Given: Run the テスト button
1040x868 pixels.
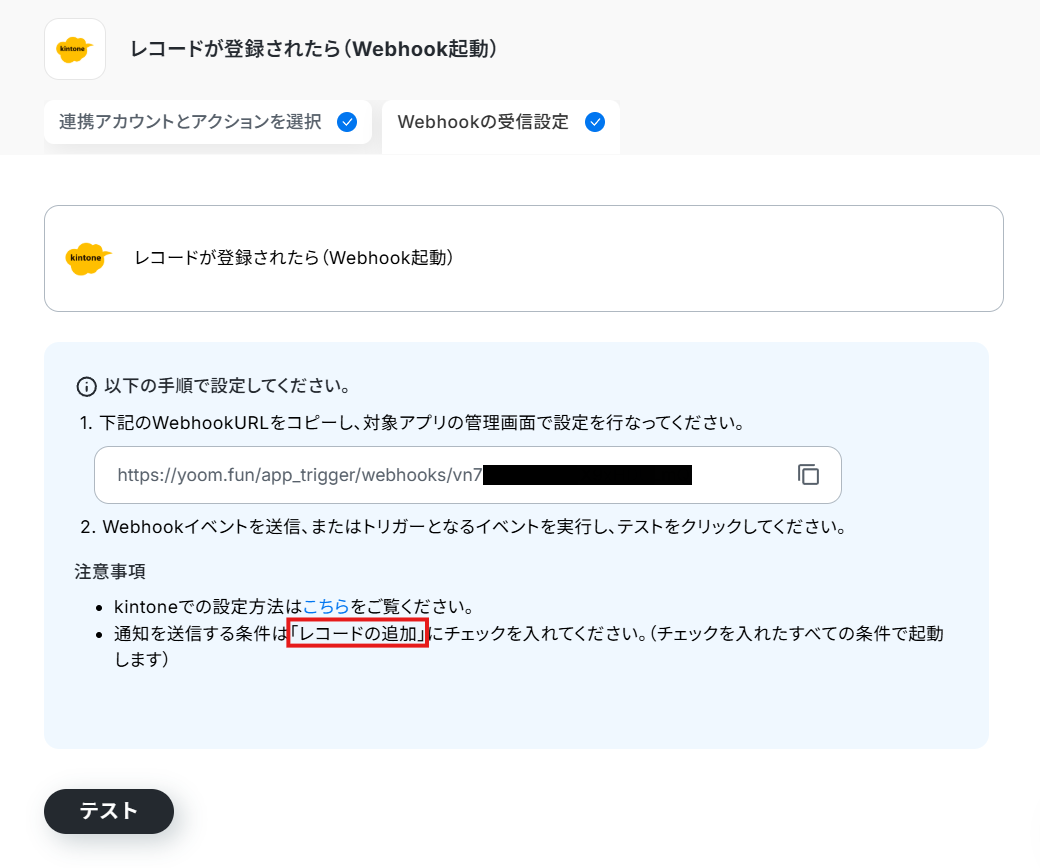Looking at the screenshot, I should [x=109, y=811].
